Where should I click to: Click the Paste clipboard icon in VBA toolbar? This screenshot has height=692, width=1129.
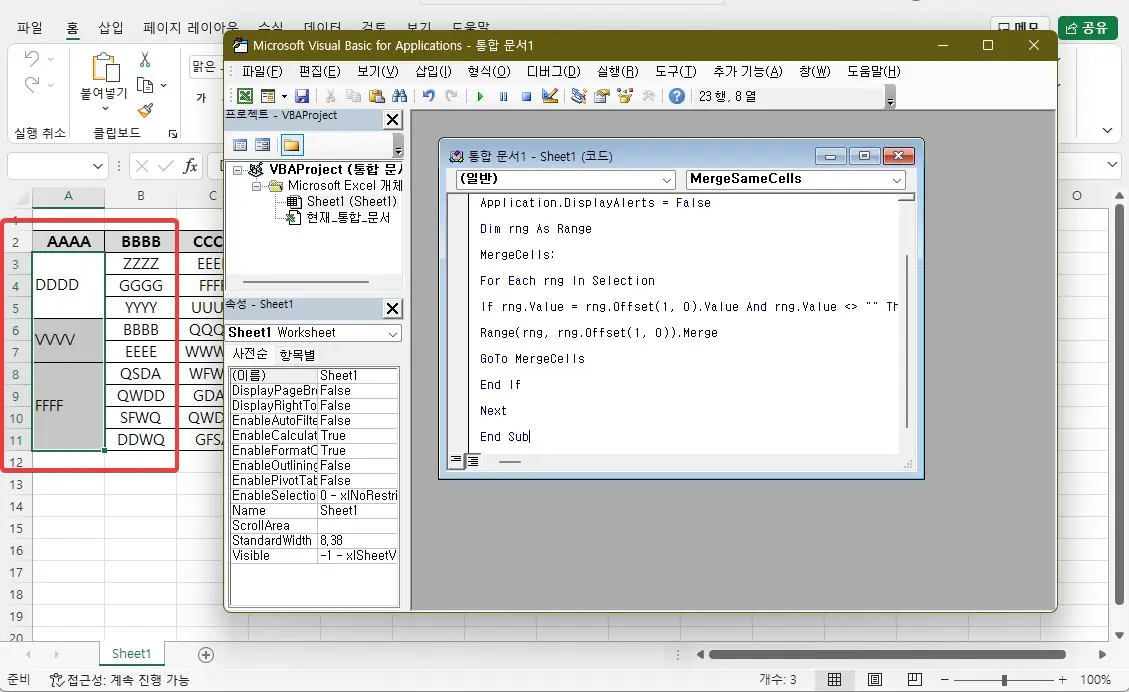pyautogui.click(x=376, y=96)
